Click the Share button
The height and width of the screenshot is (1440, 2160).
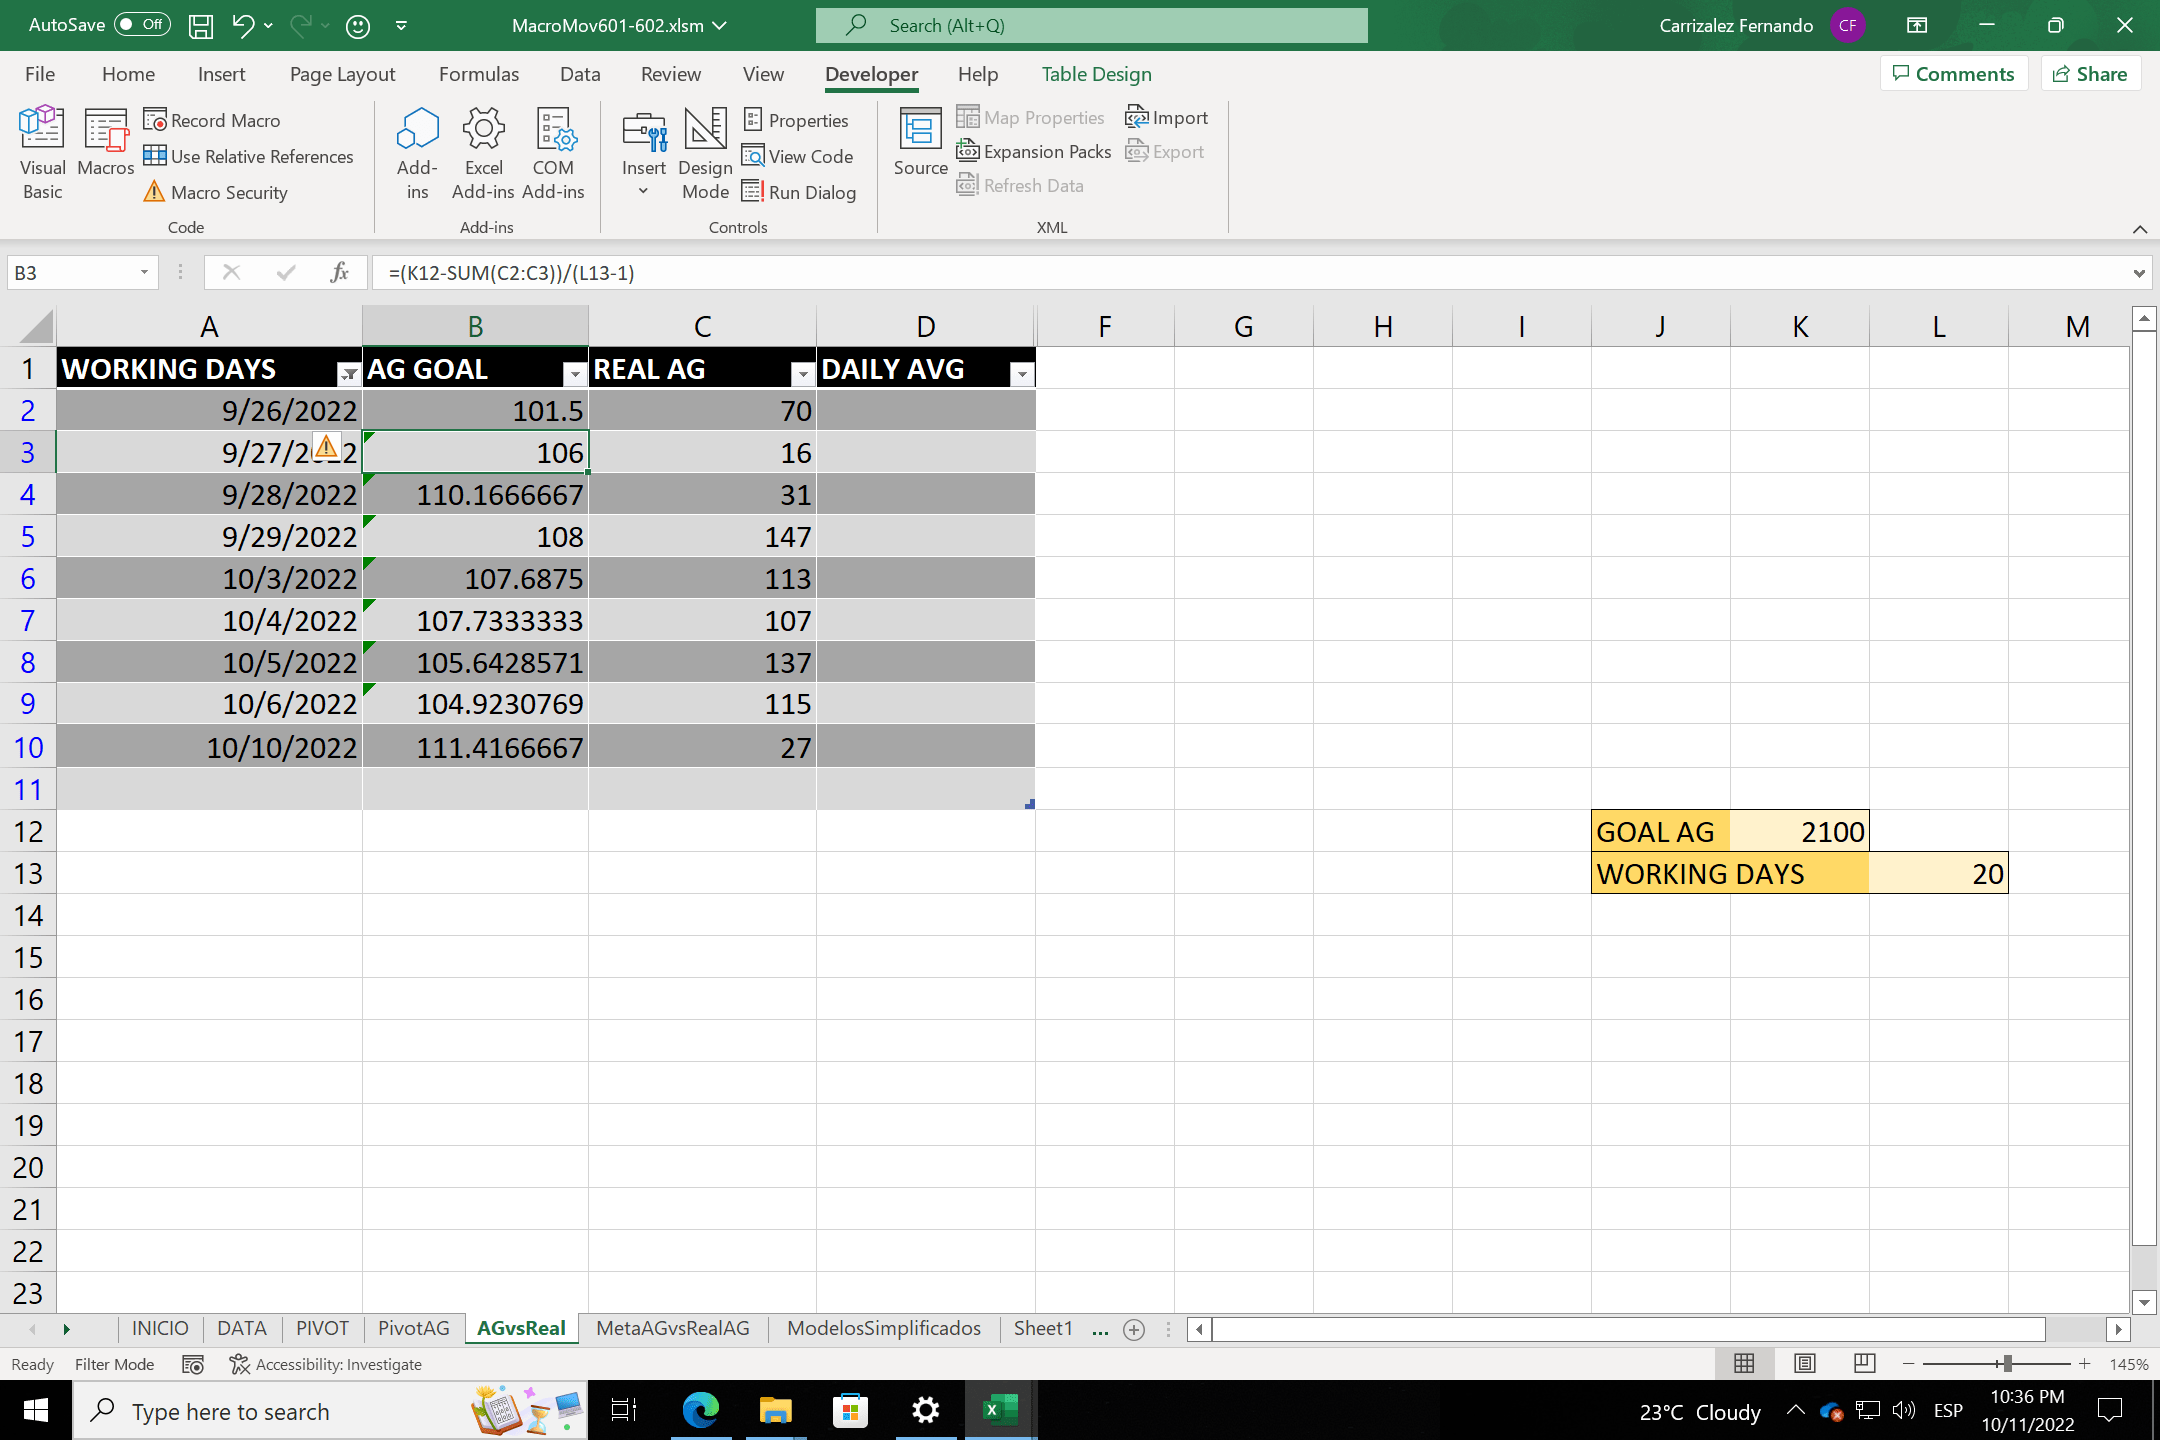pos(2090,74)
